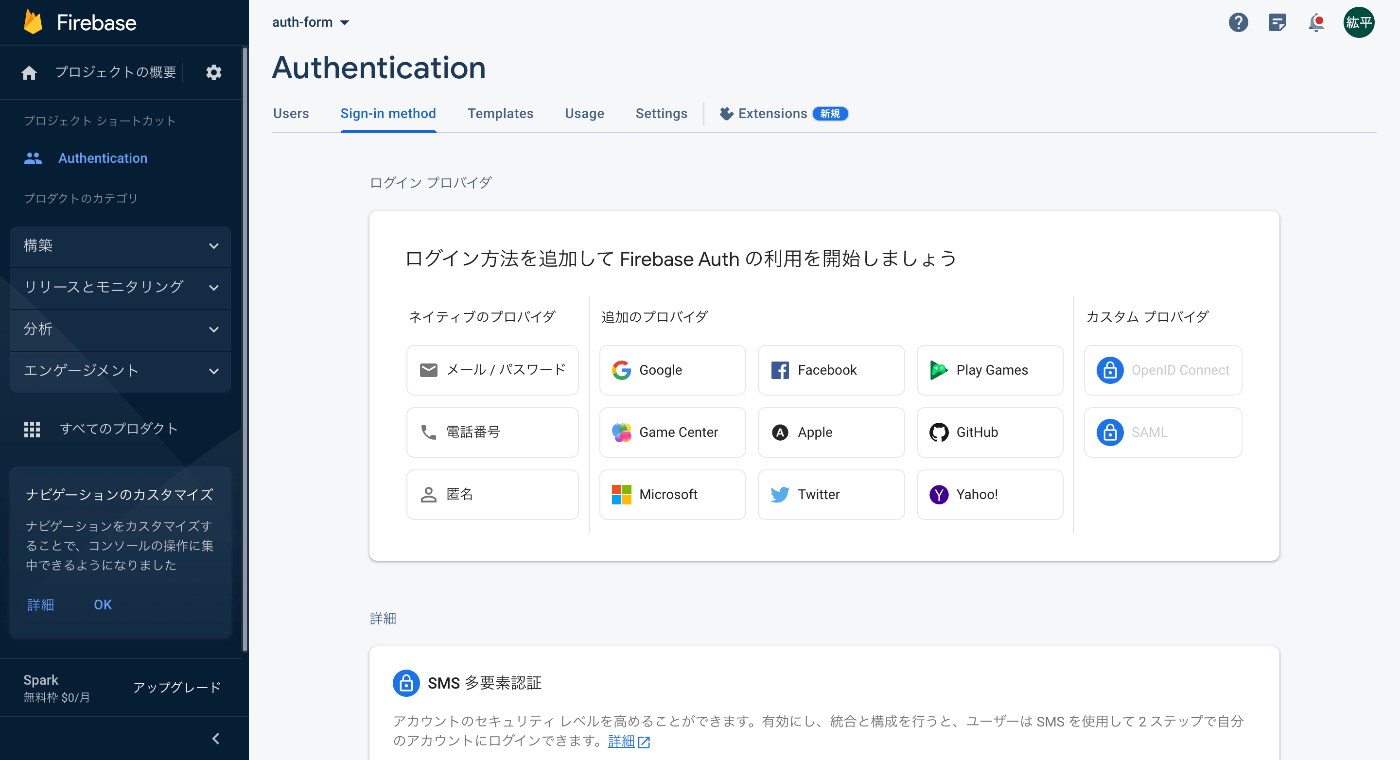The width and height of the screenshot is (1400, 760).
Task: Open project overview home icon
Action: point(29,72)
